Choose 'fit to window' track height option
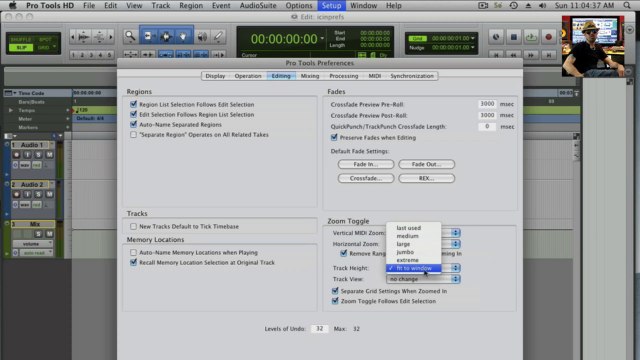This screenshot has height=360, width=640. click(413, 268)
